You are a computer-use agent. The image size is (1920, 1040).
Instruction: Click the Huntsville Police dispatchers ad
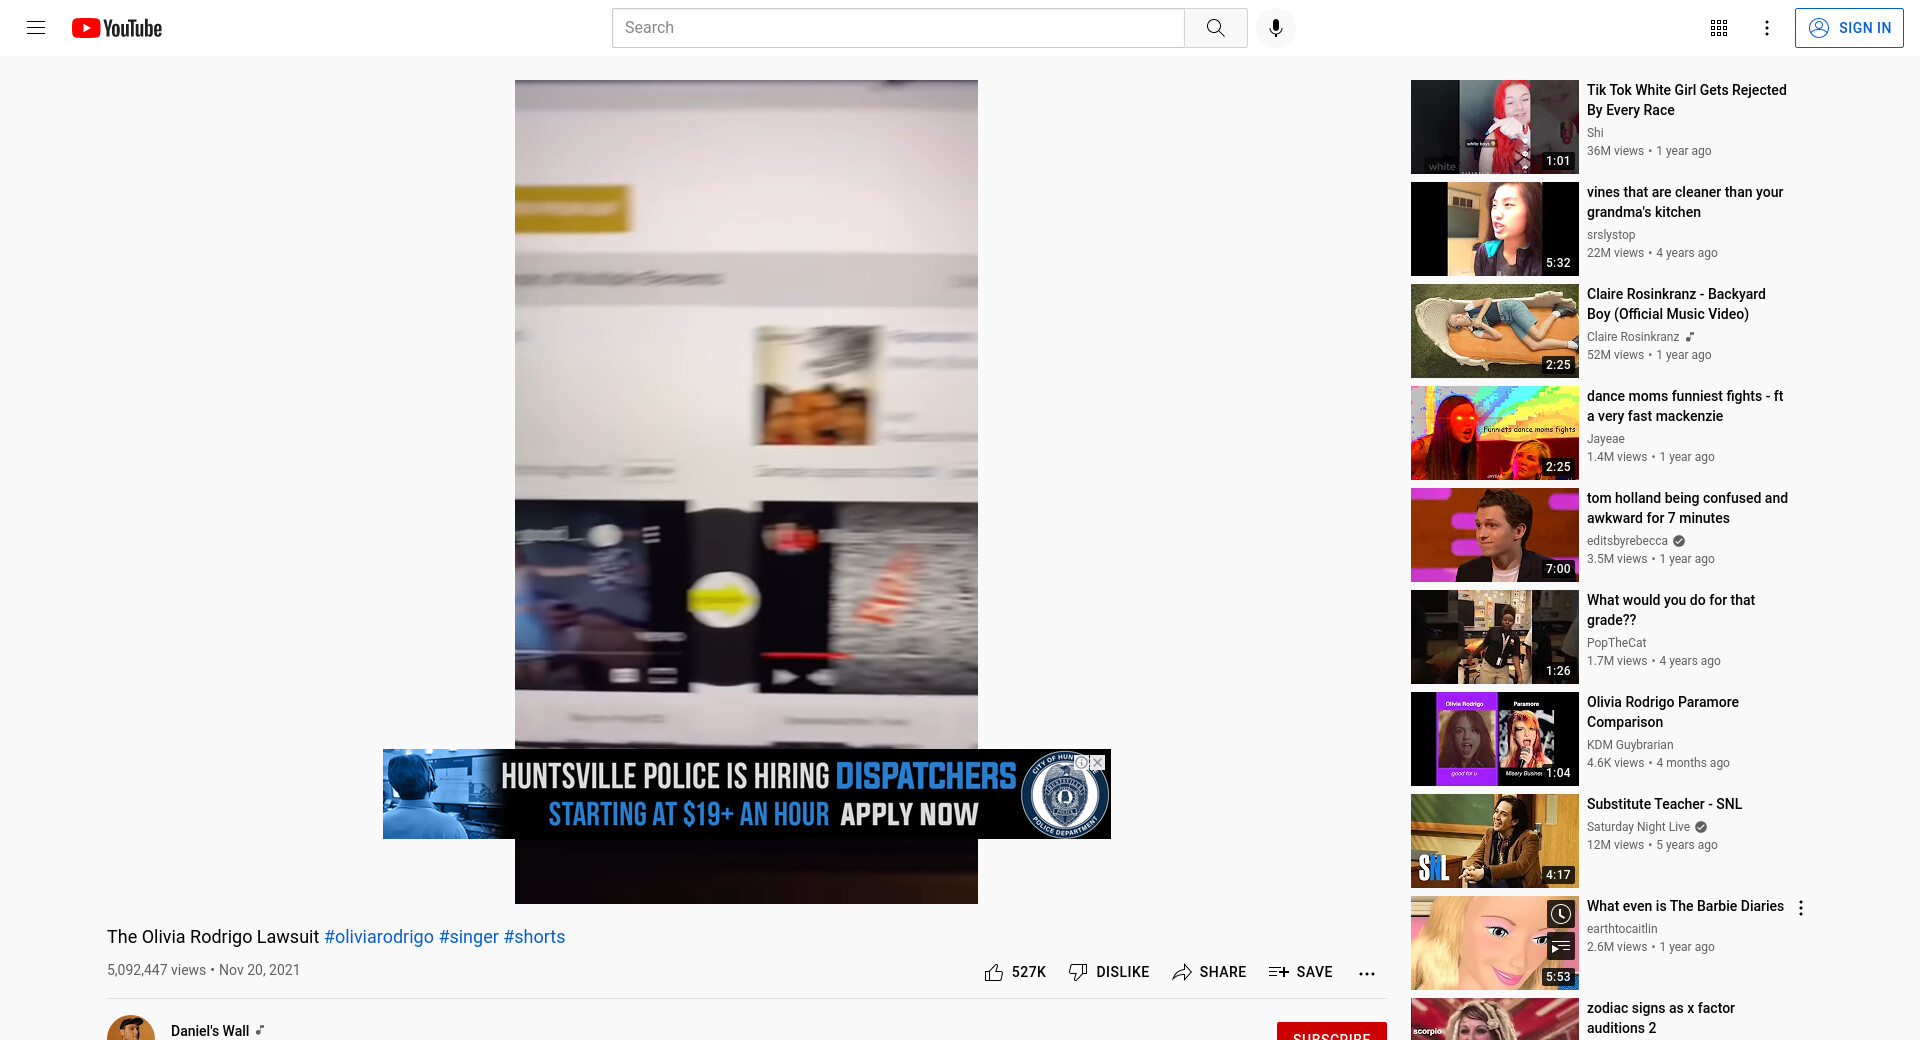[x=747, y=794]
